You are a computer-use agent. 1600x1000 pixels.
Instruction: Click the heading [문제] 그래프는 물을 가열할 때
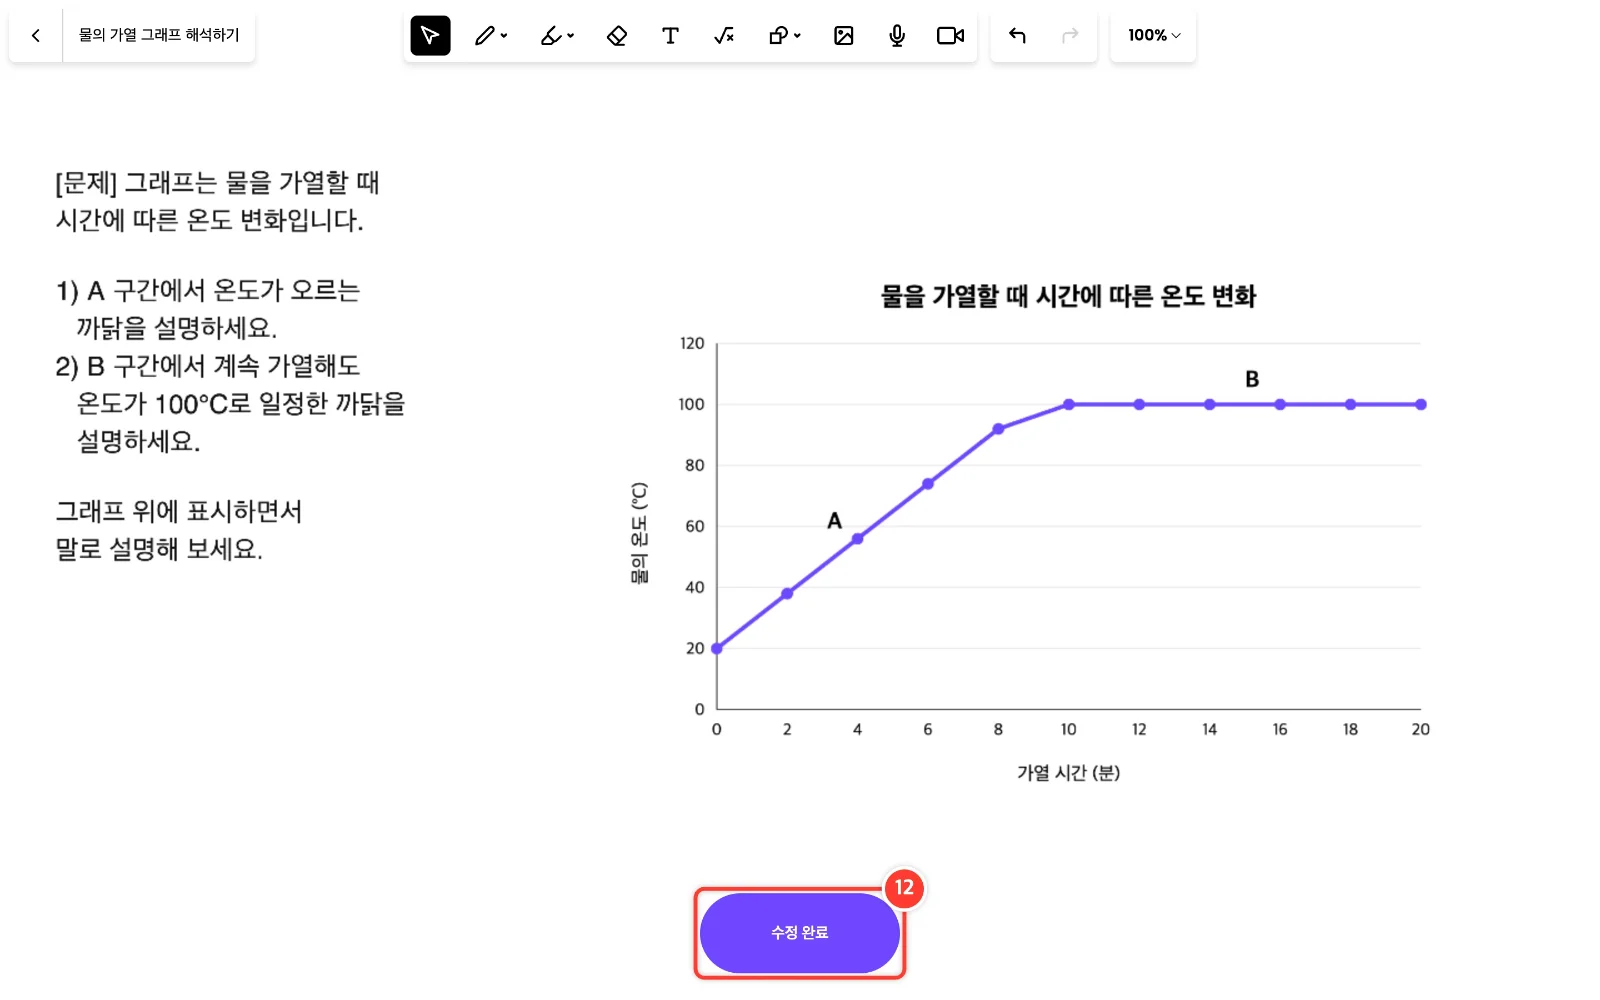tap(217, 183)
